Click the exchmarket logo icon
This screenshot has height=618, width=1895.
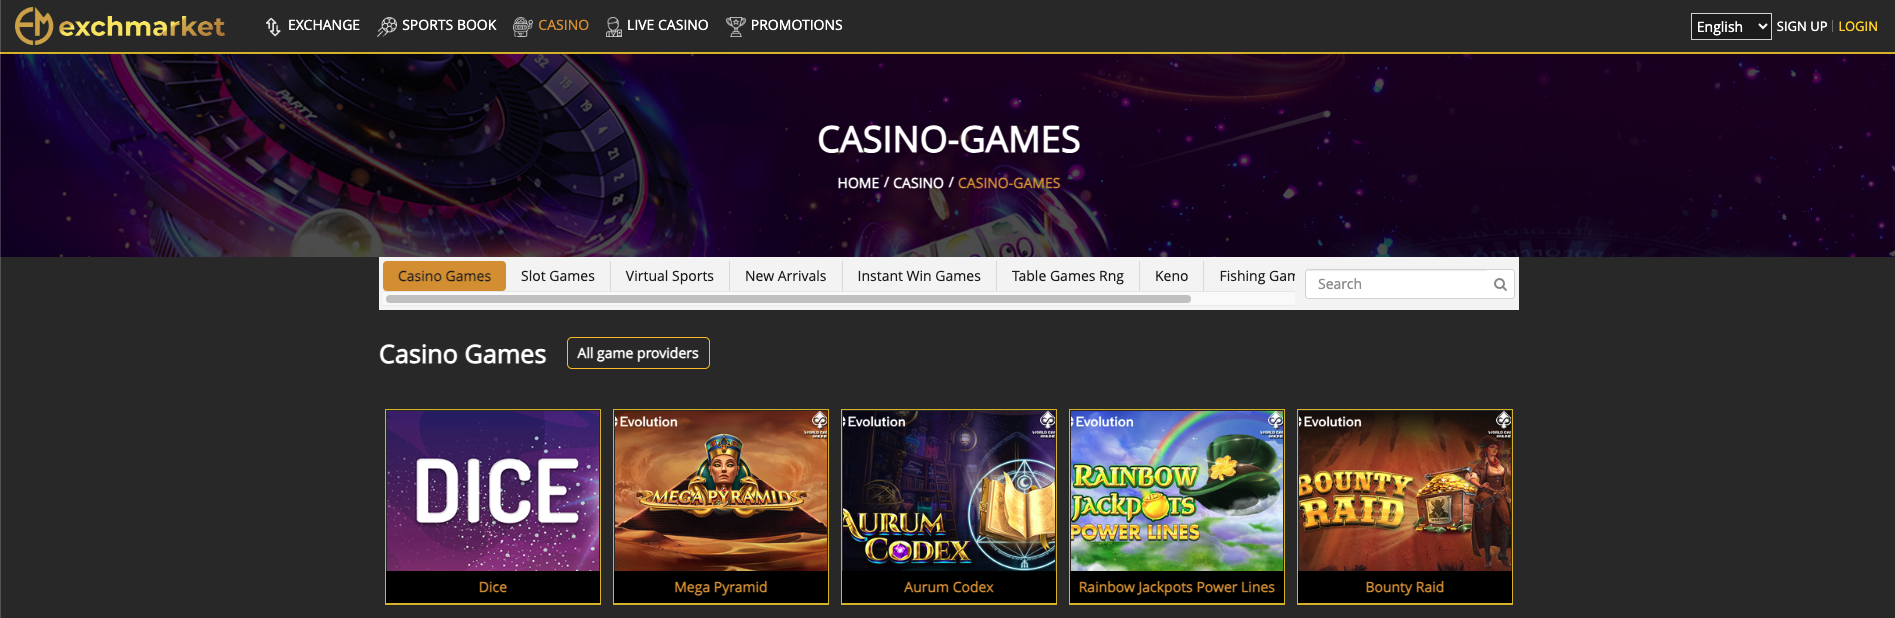(x=34, y=26)
